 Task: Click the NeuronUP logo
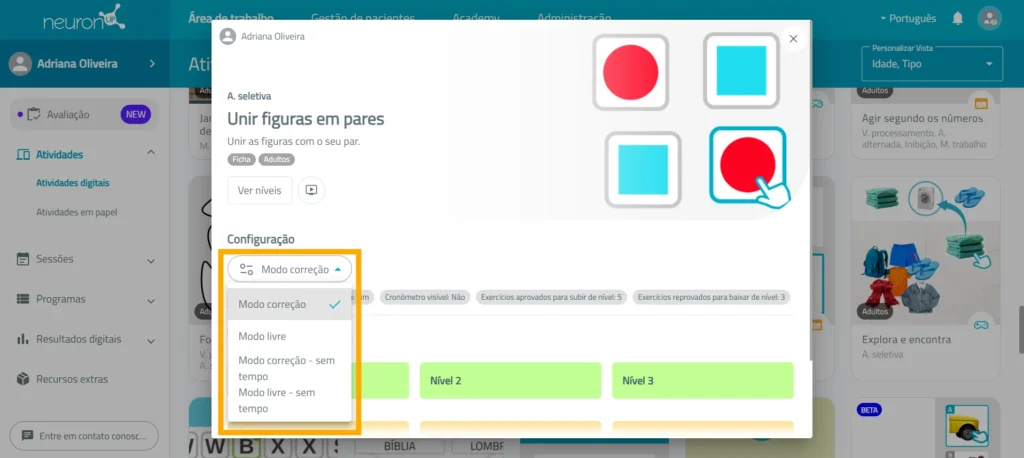pyautogui.click(x=84, y=18)
